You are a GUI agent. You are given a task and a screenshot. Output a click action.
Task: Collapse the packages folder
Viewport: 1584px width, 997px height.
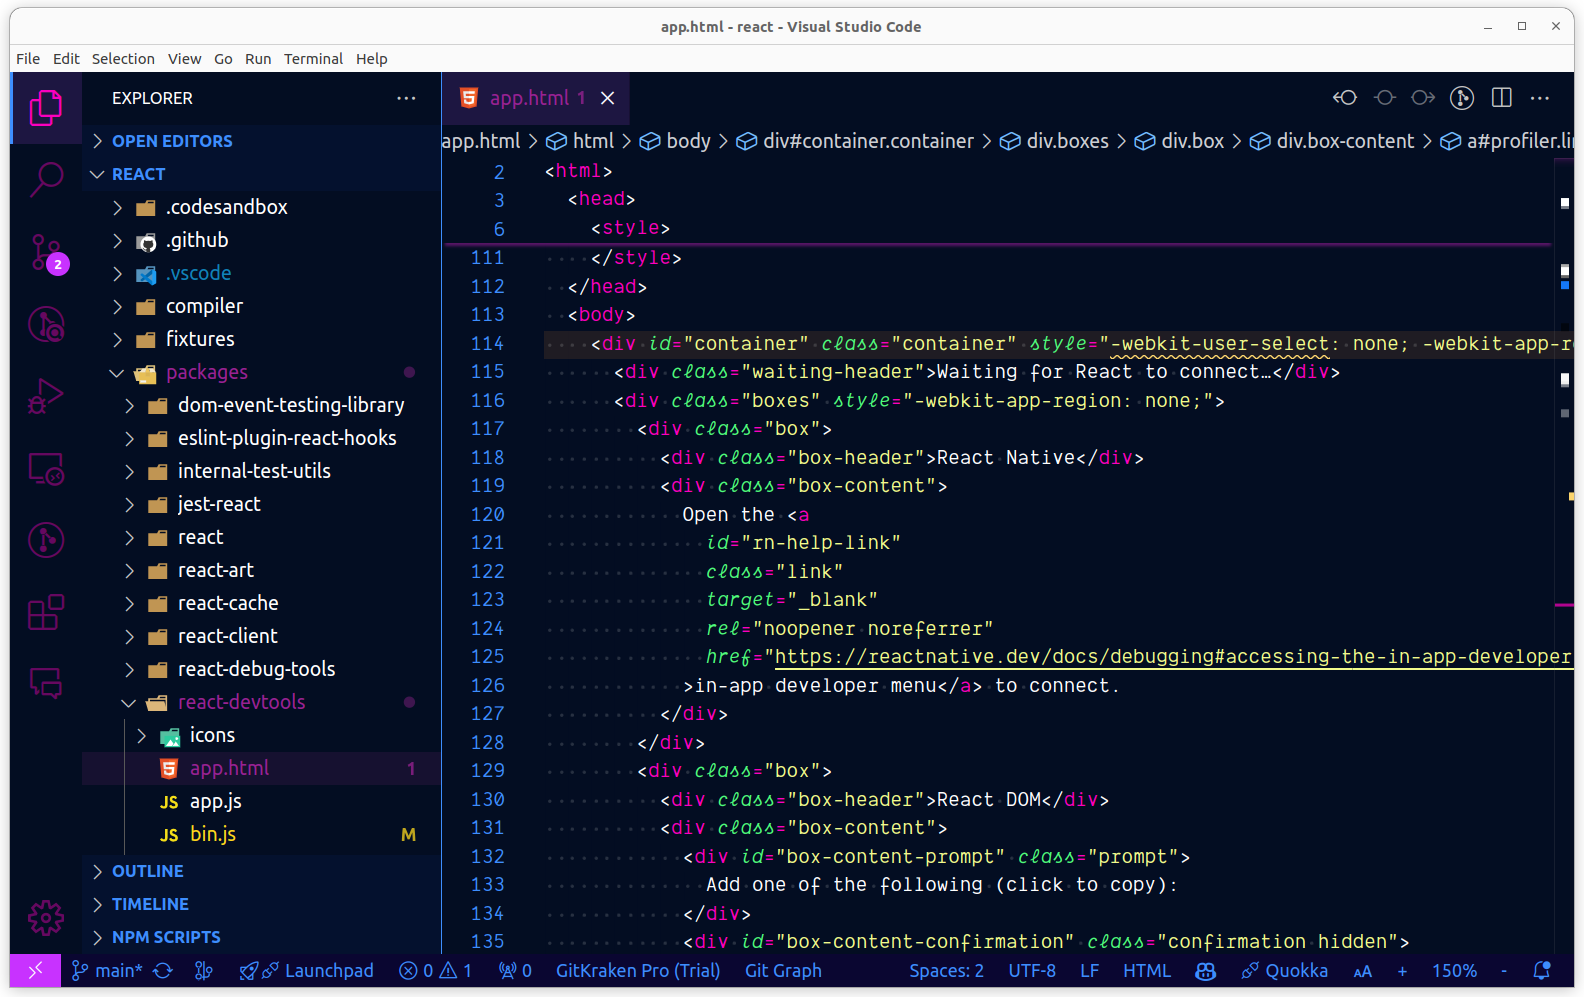[262, 372]
